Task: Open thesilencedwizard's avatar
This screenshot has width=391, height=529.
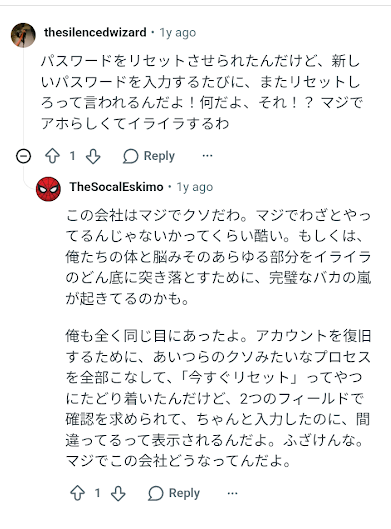Action: tap(23, 35)
